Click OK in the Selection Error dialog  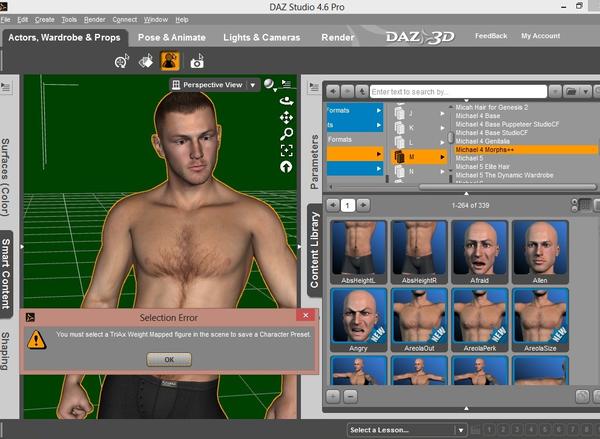(x=169, y=359)
